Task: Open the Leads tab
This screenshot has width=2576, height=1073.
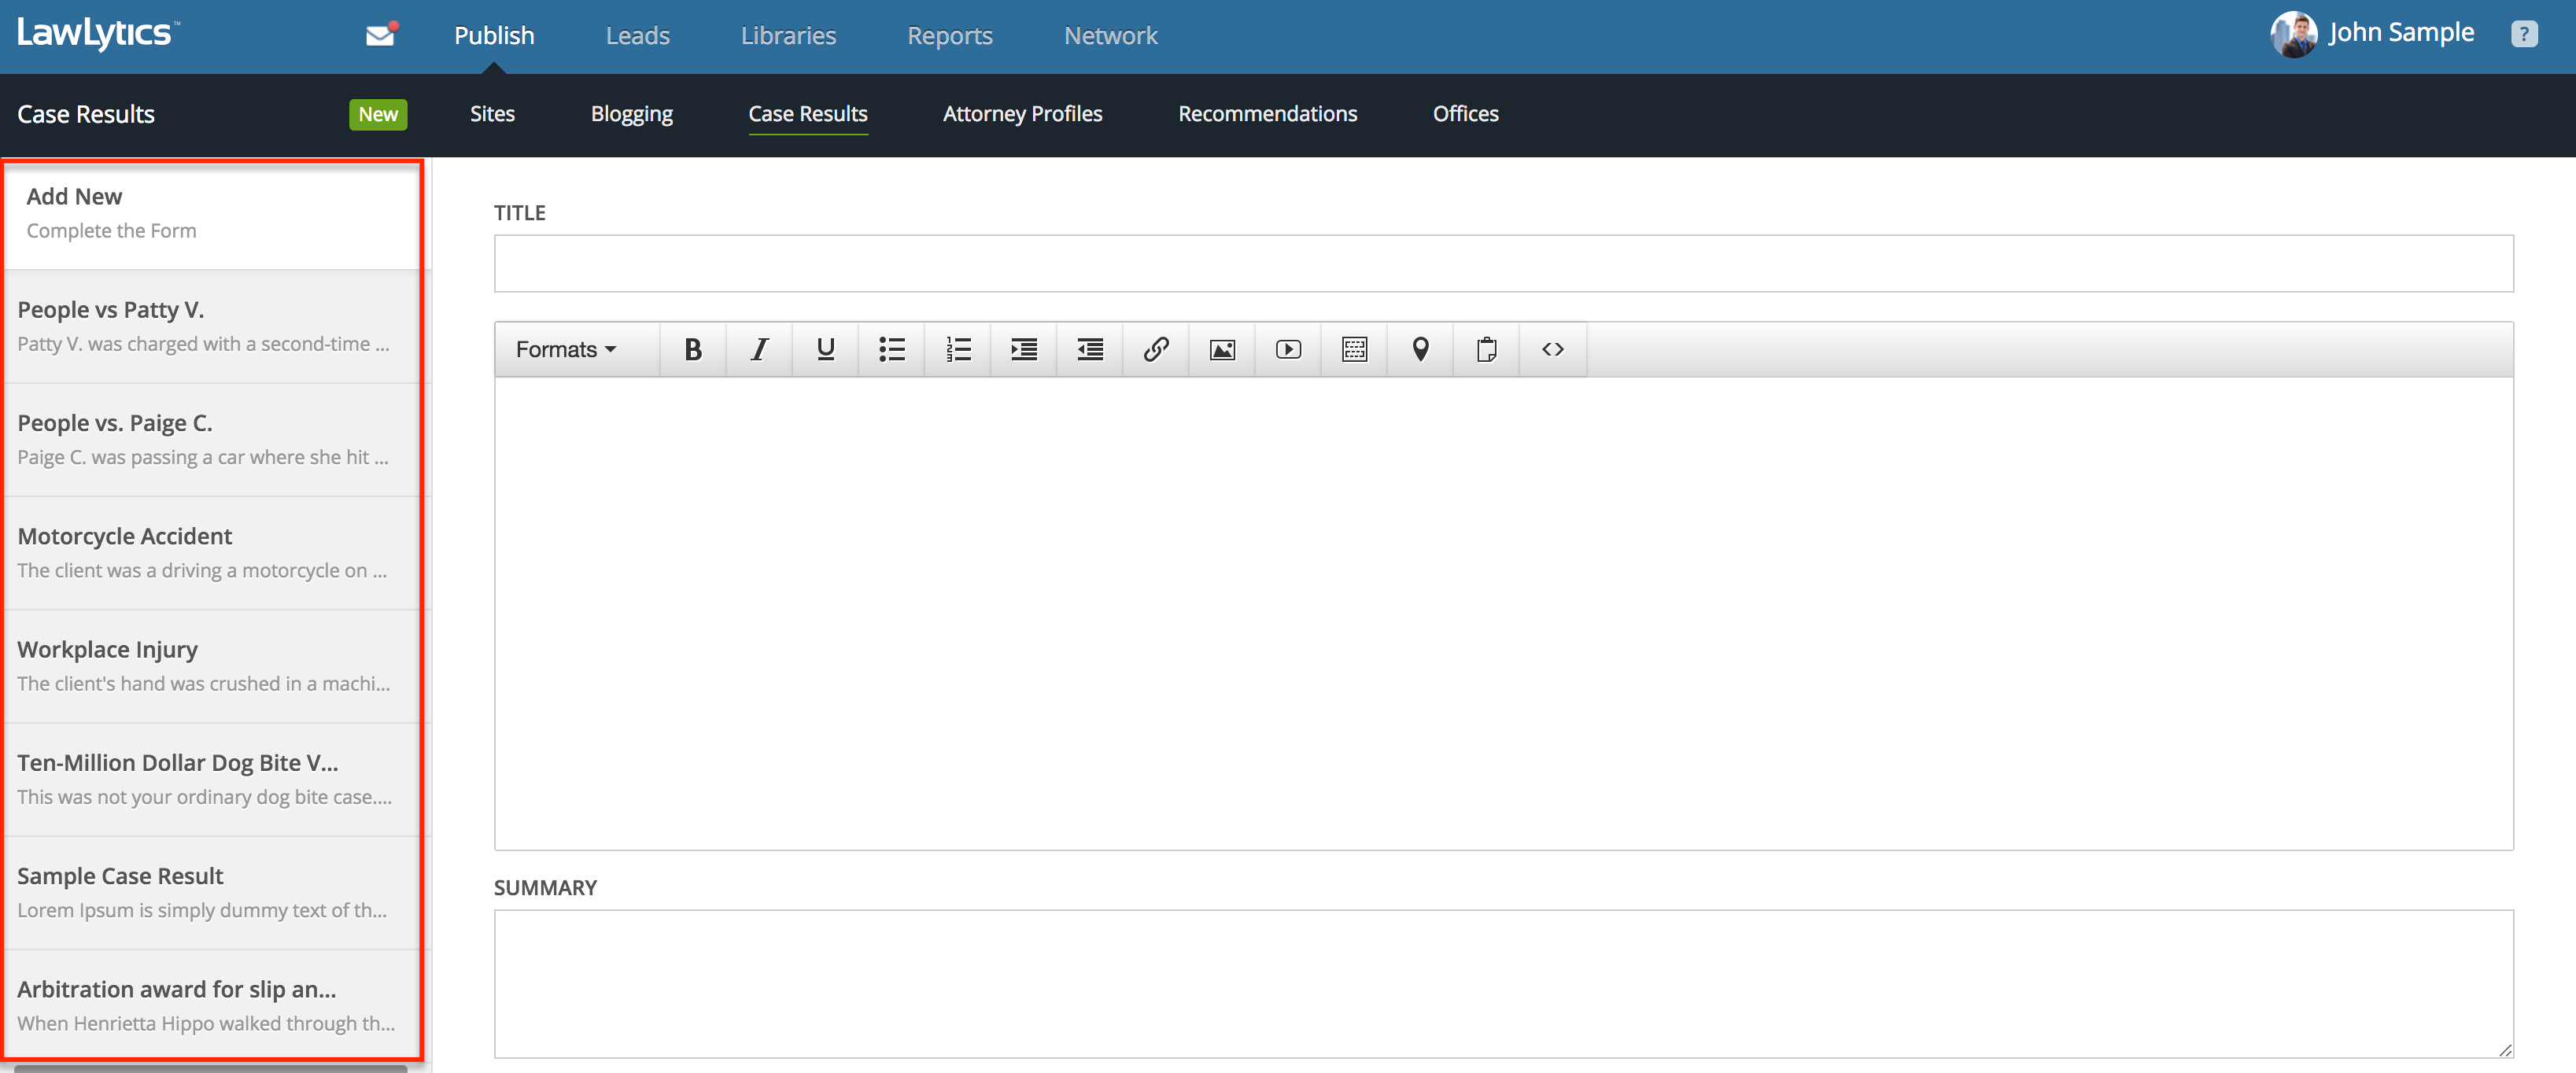Action: (x=637, y=36)
